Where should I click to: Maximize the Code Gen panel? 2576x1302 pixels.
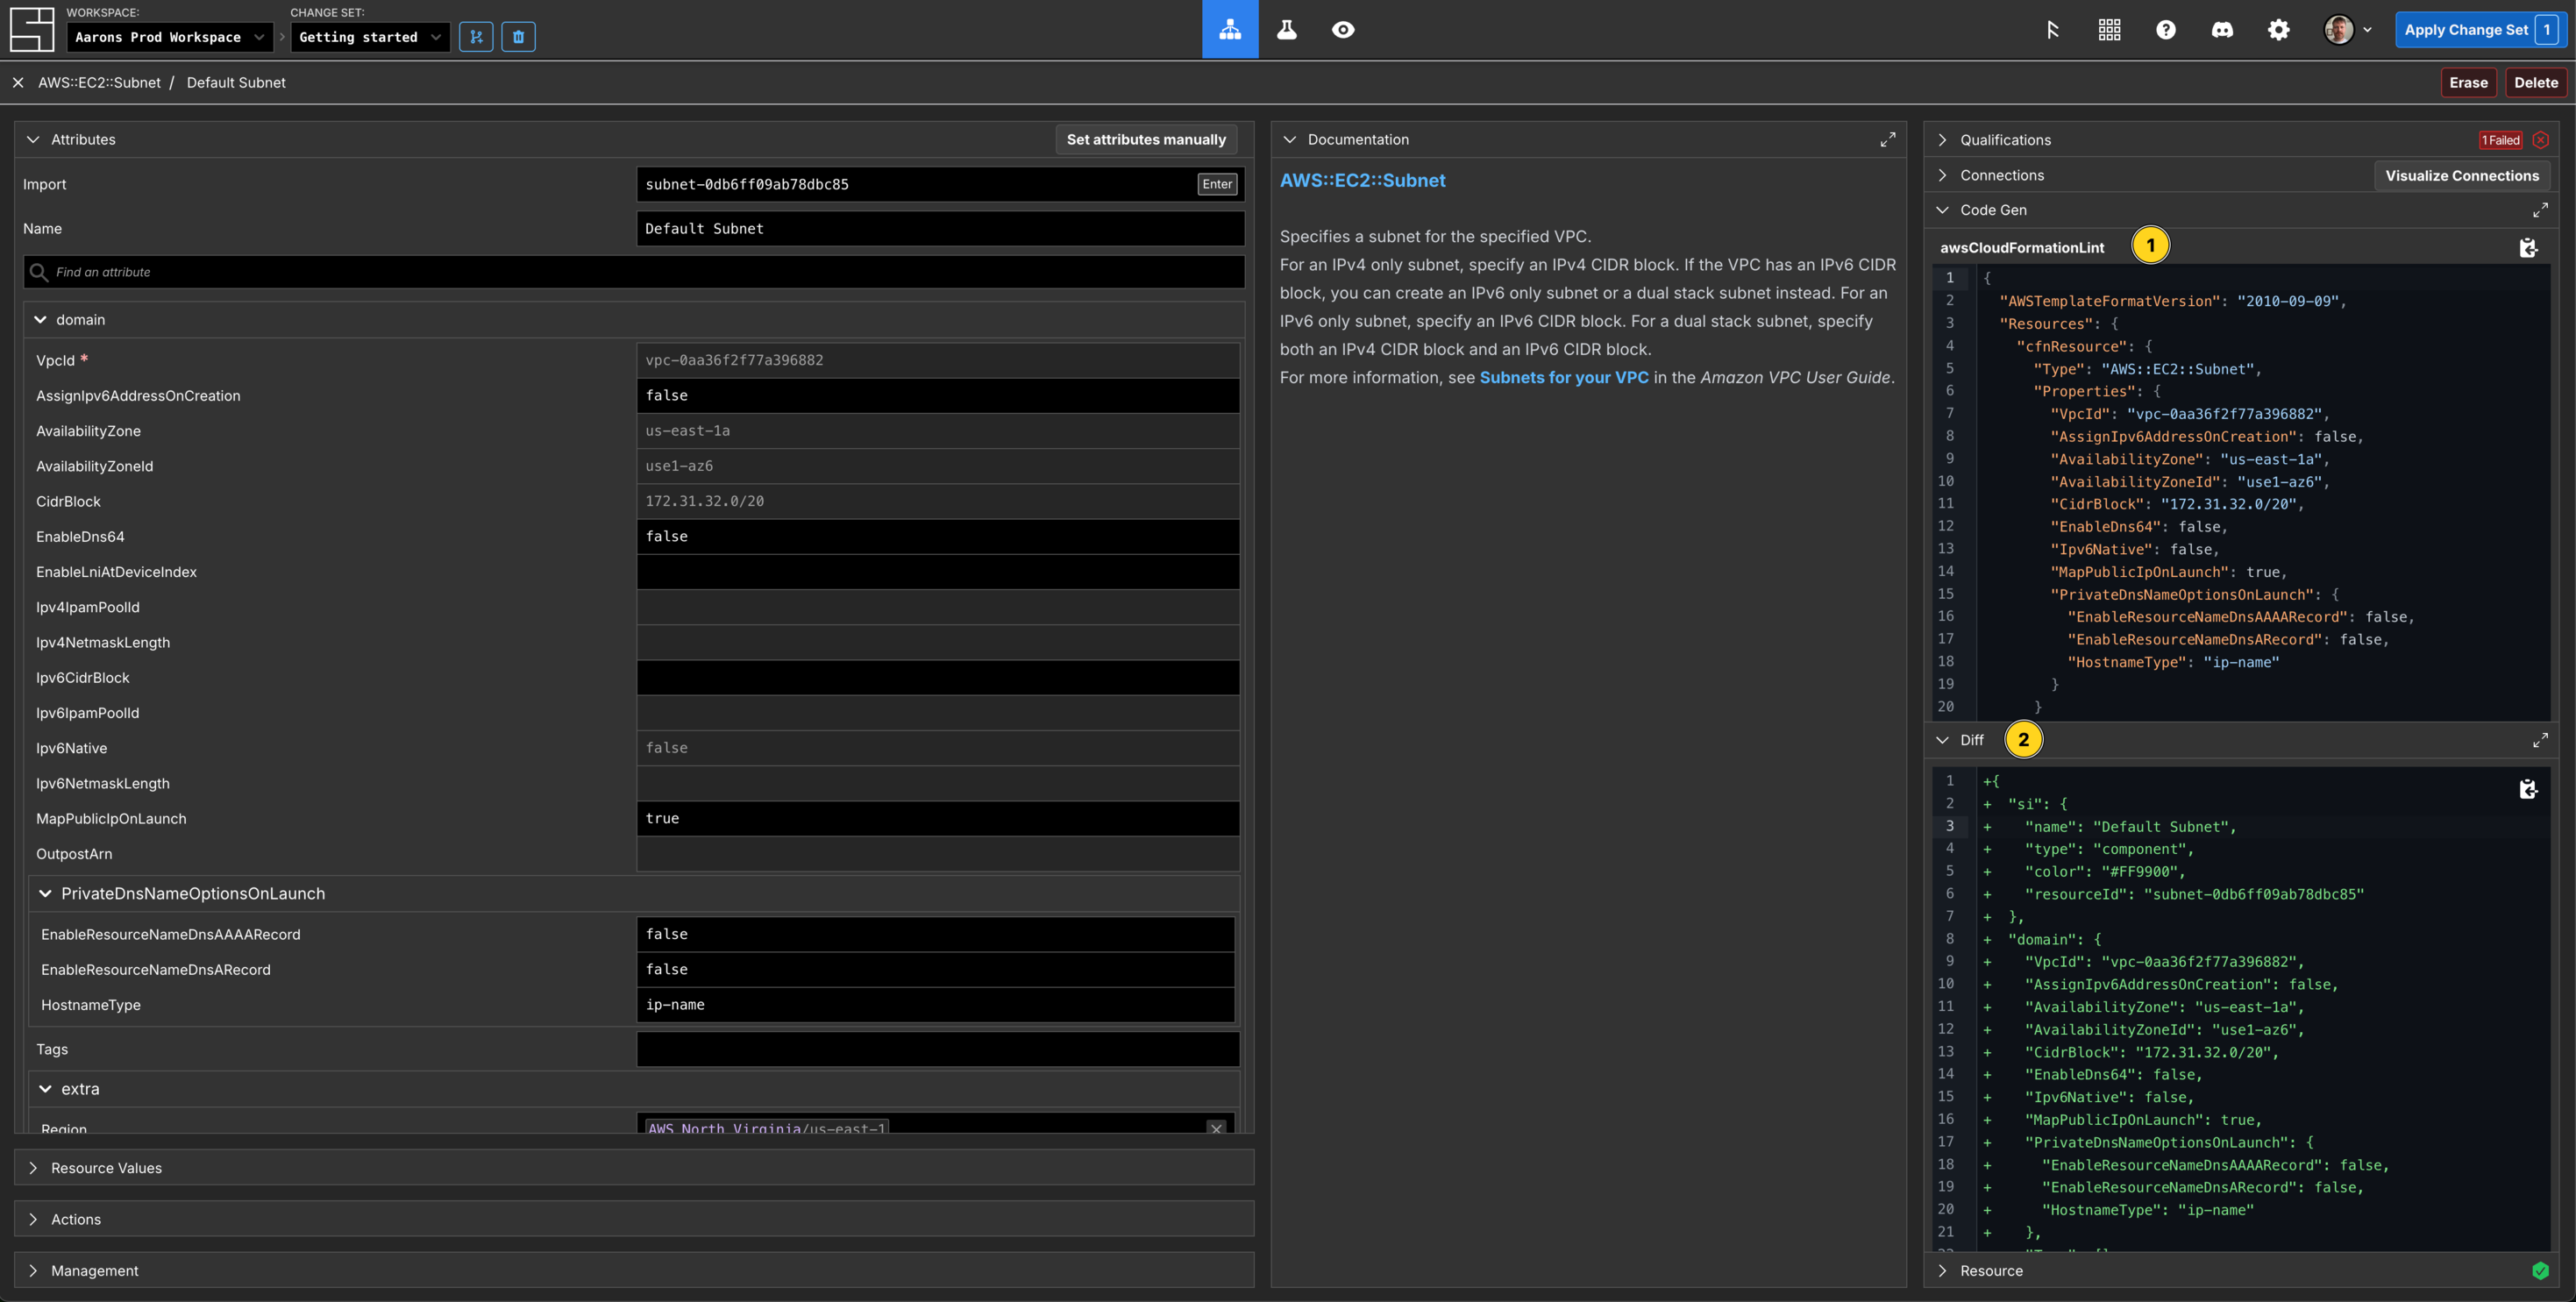(x=2540, y=210)
